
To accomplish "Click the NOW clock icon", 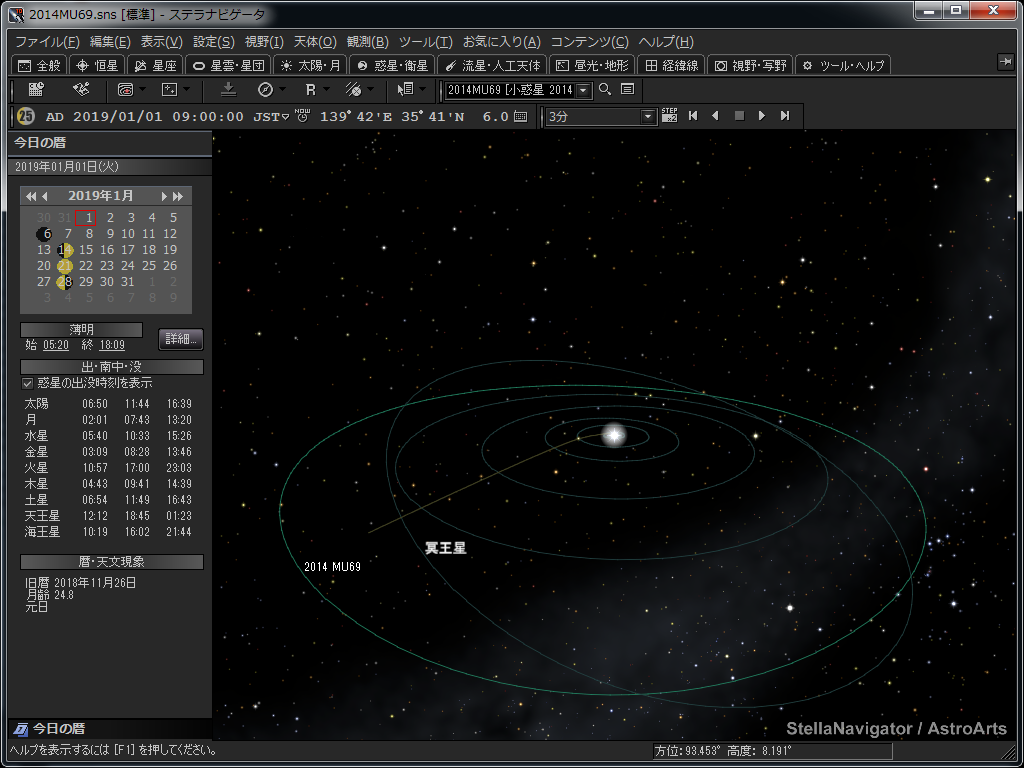I will (302, 116).
